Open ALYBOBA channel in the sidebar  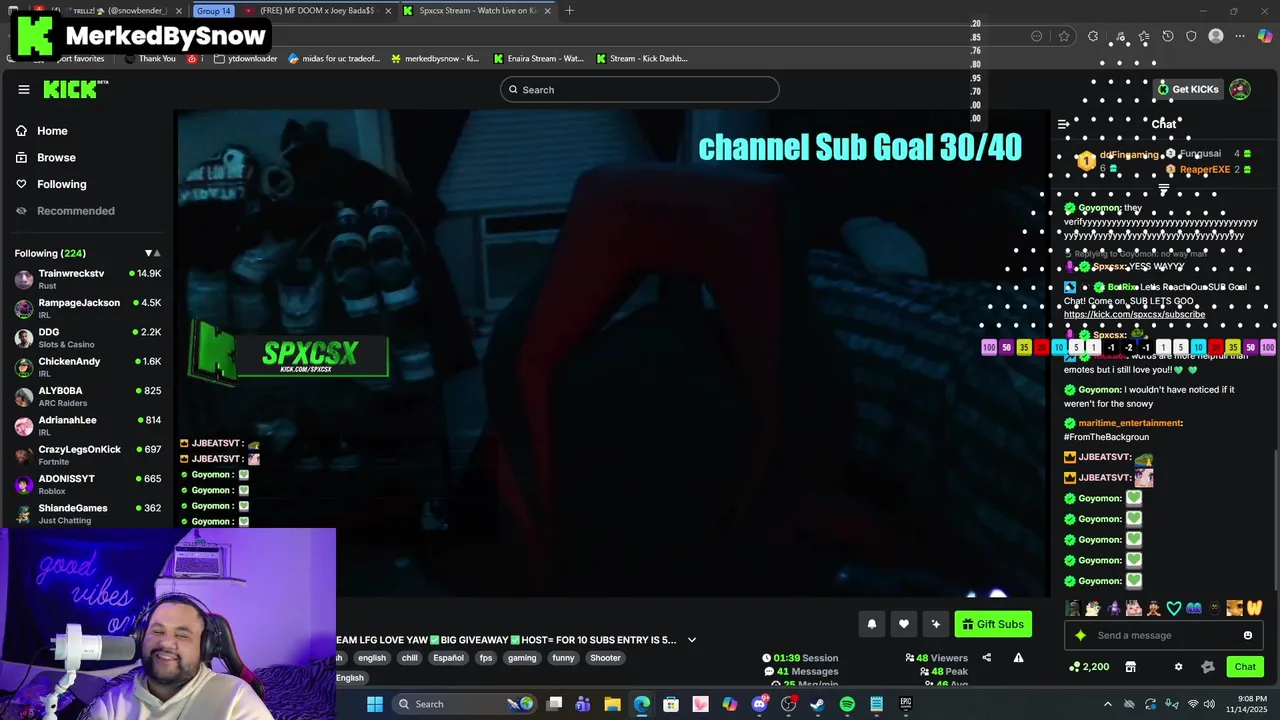tap(88, 396)
